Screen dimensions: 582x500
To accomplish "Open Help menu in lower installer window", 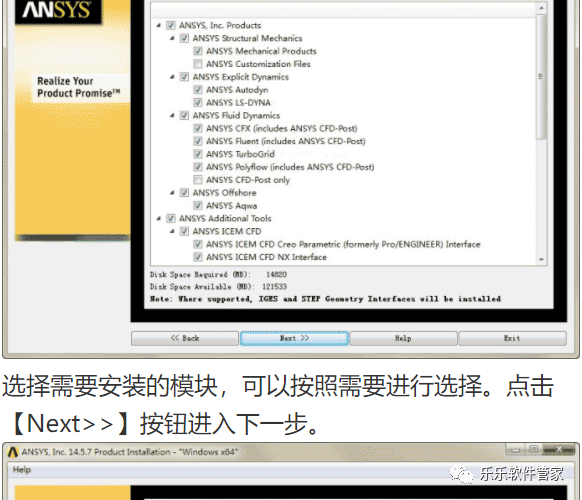I will pyautogui.click(x=22, y=470).
